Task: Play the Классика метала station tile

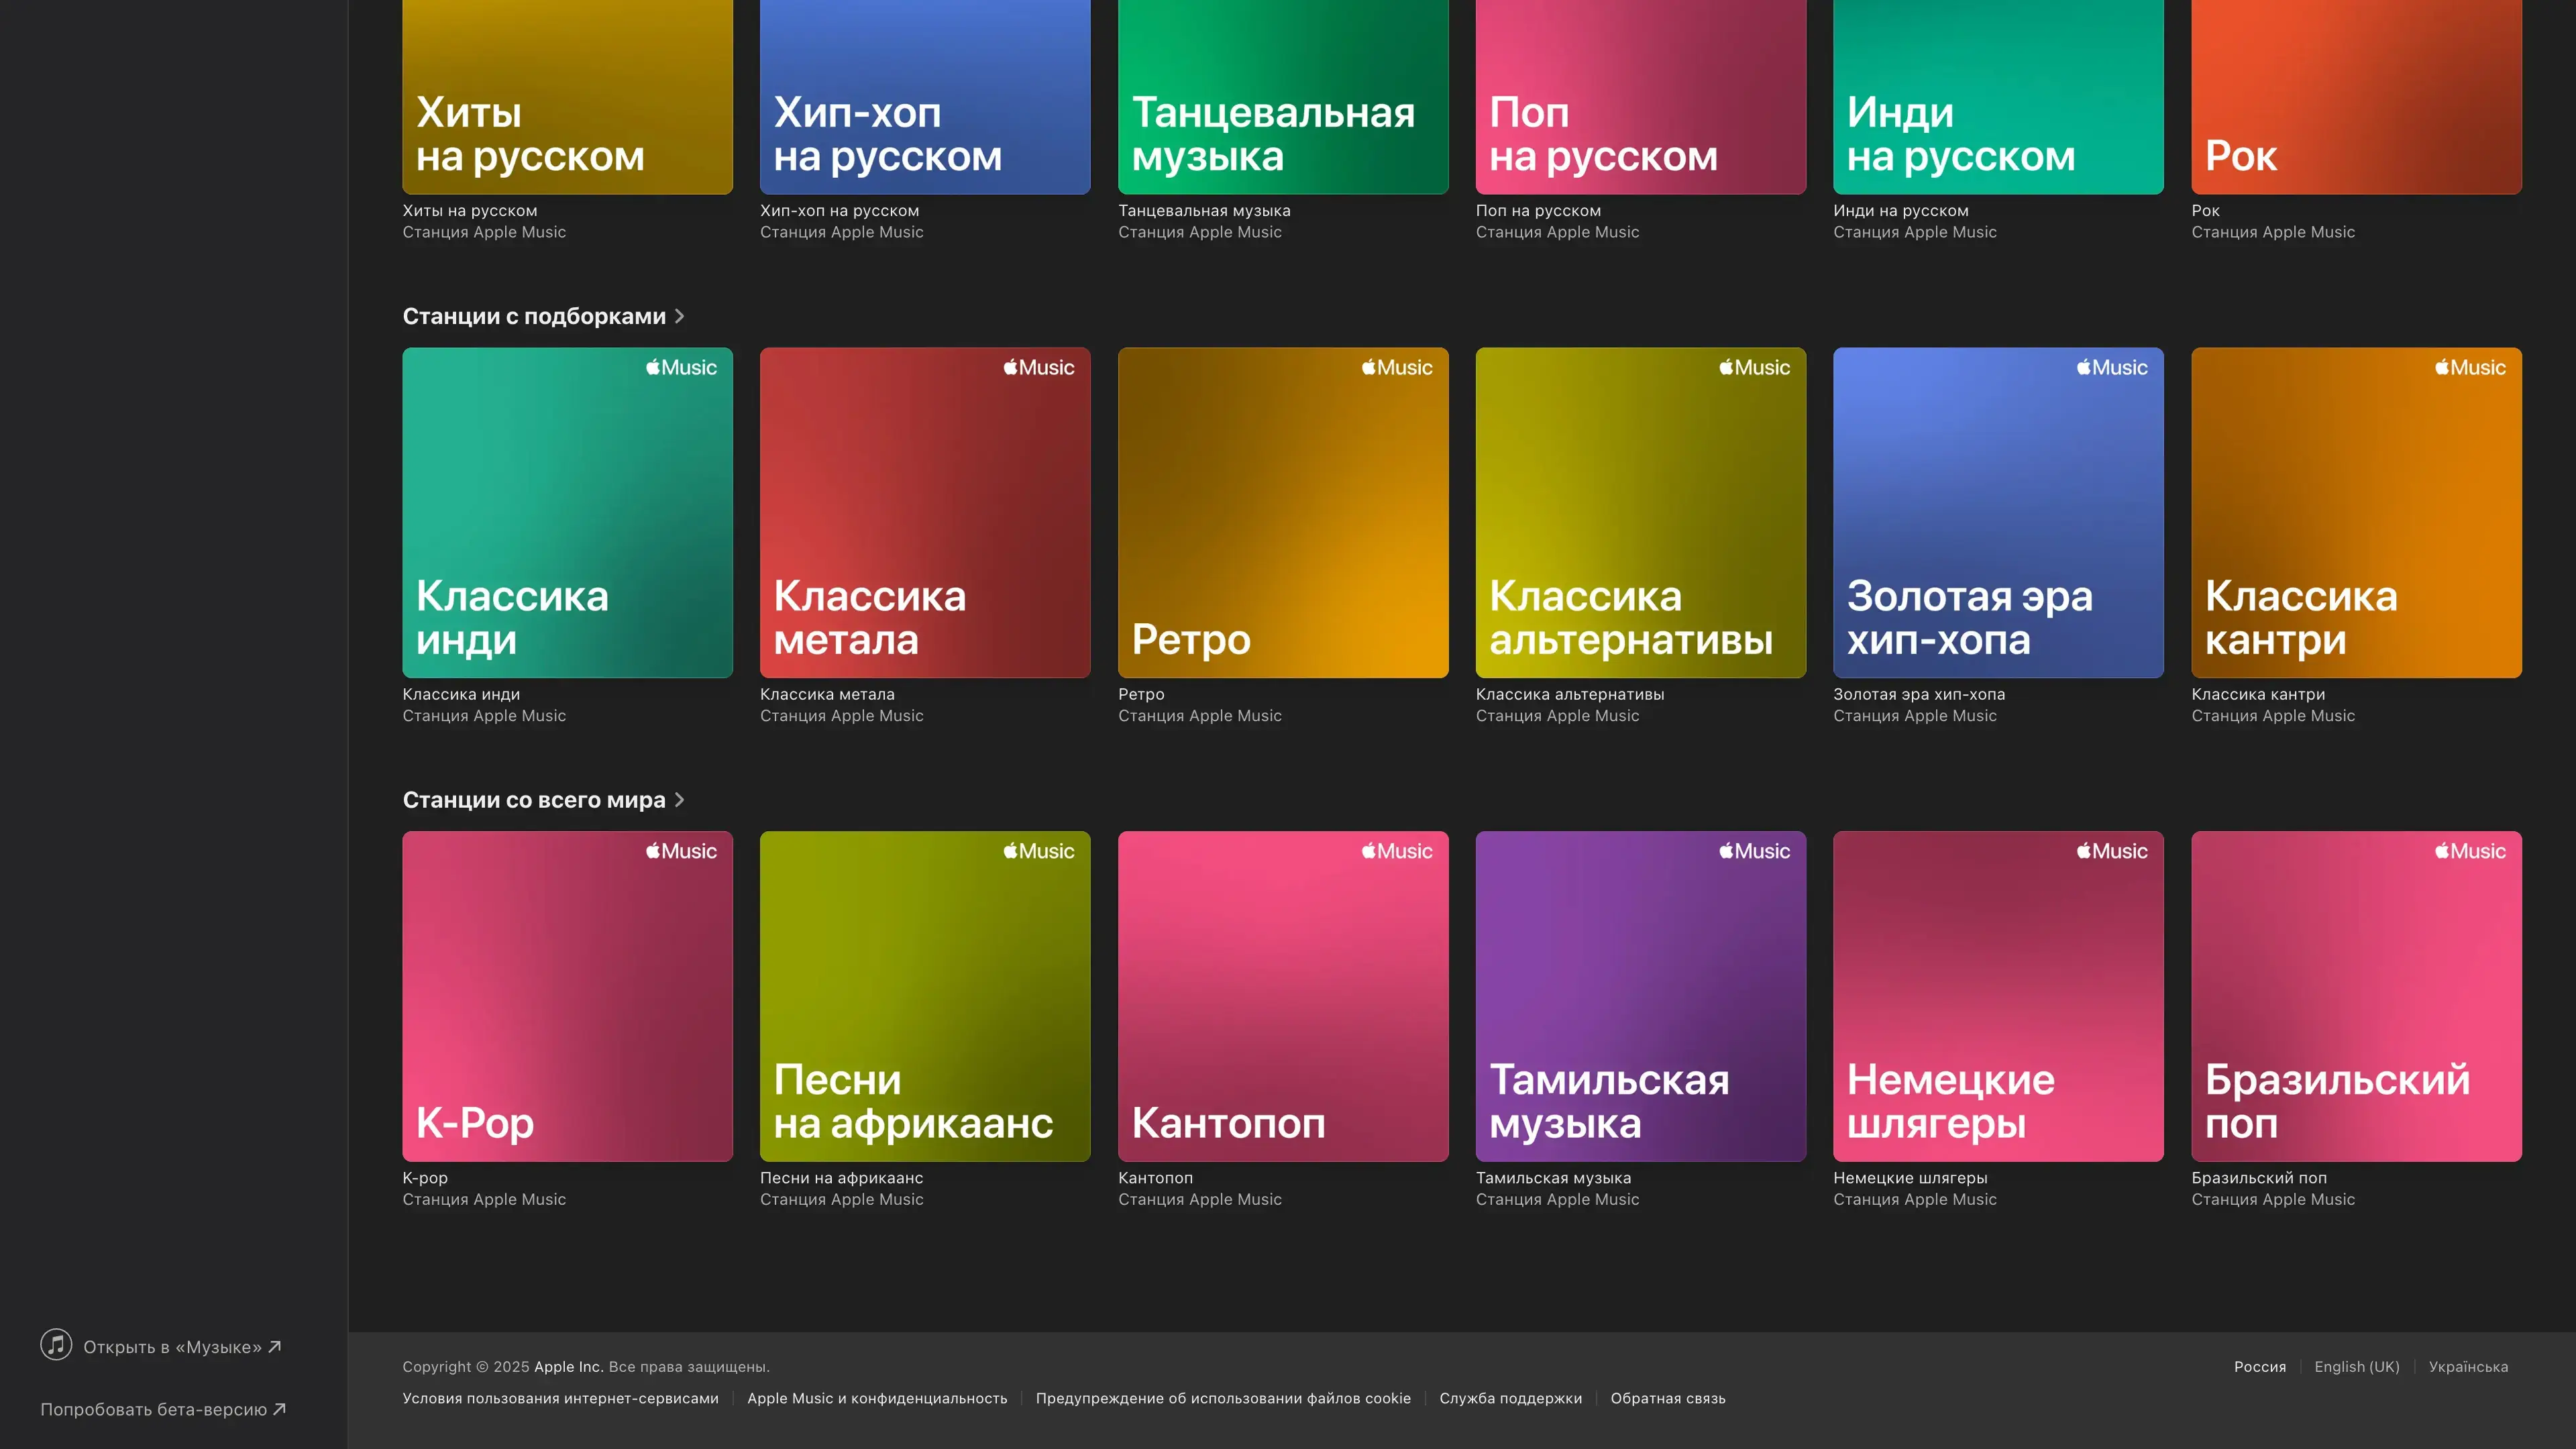Action: point(924,512)
